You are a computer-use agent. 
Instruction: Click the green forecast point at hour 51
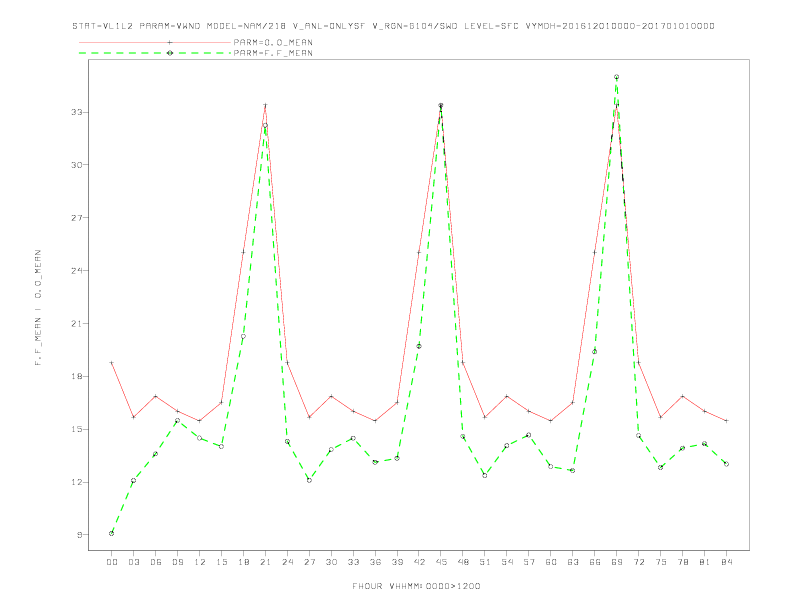pyautogui.click(x=485, y=475)
